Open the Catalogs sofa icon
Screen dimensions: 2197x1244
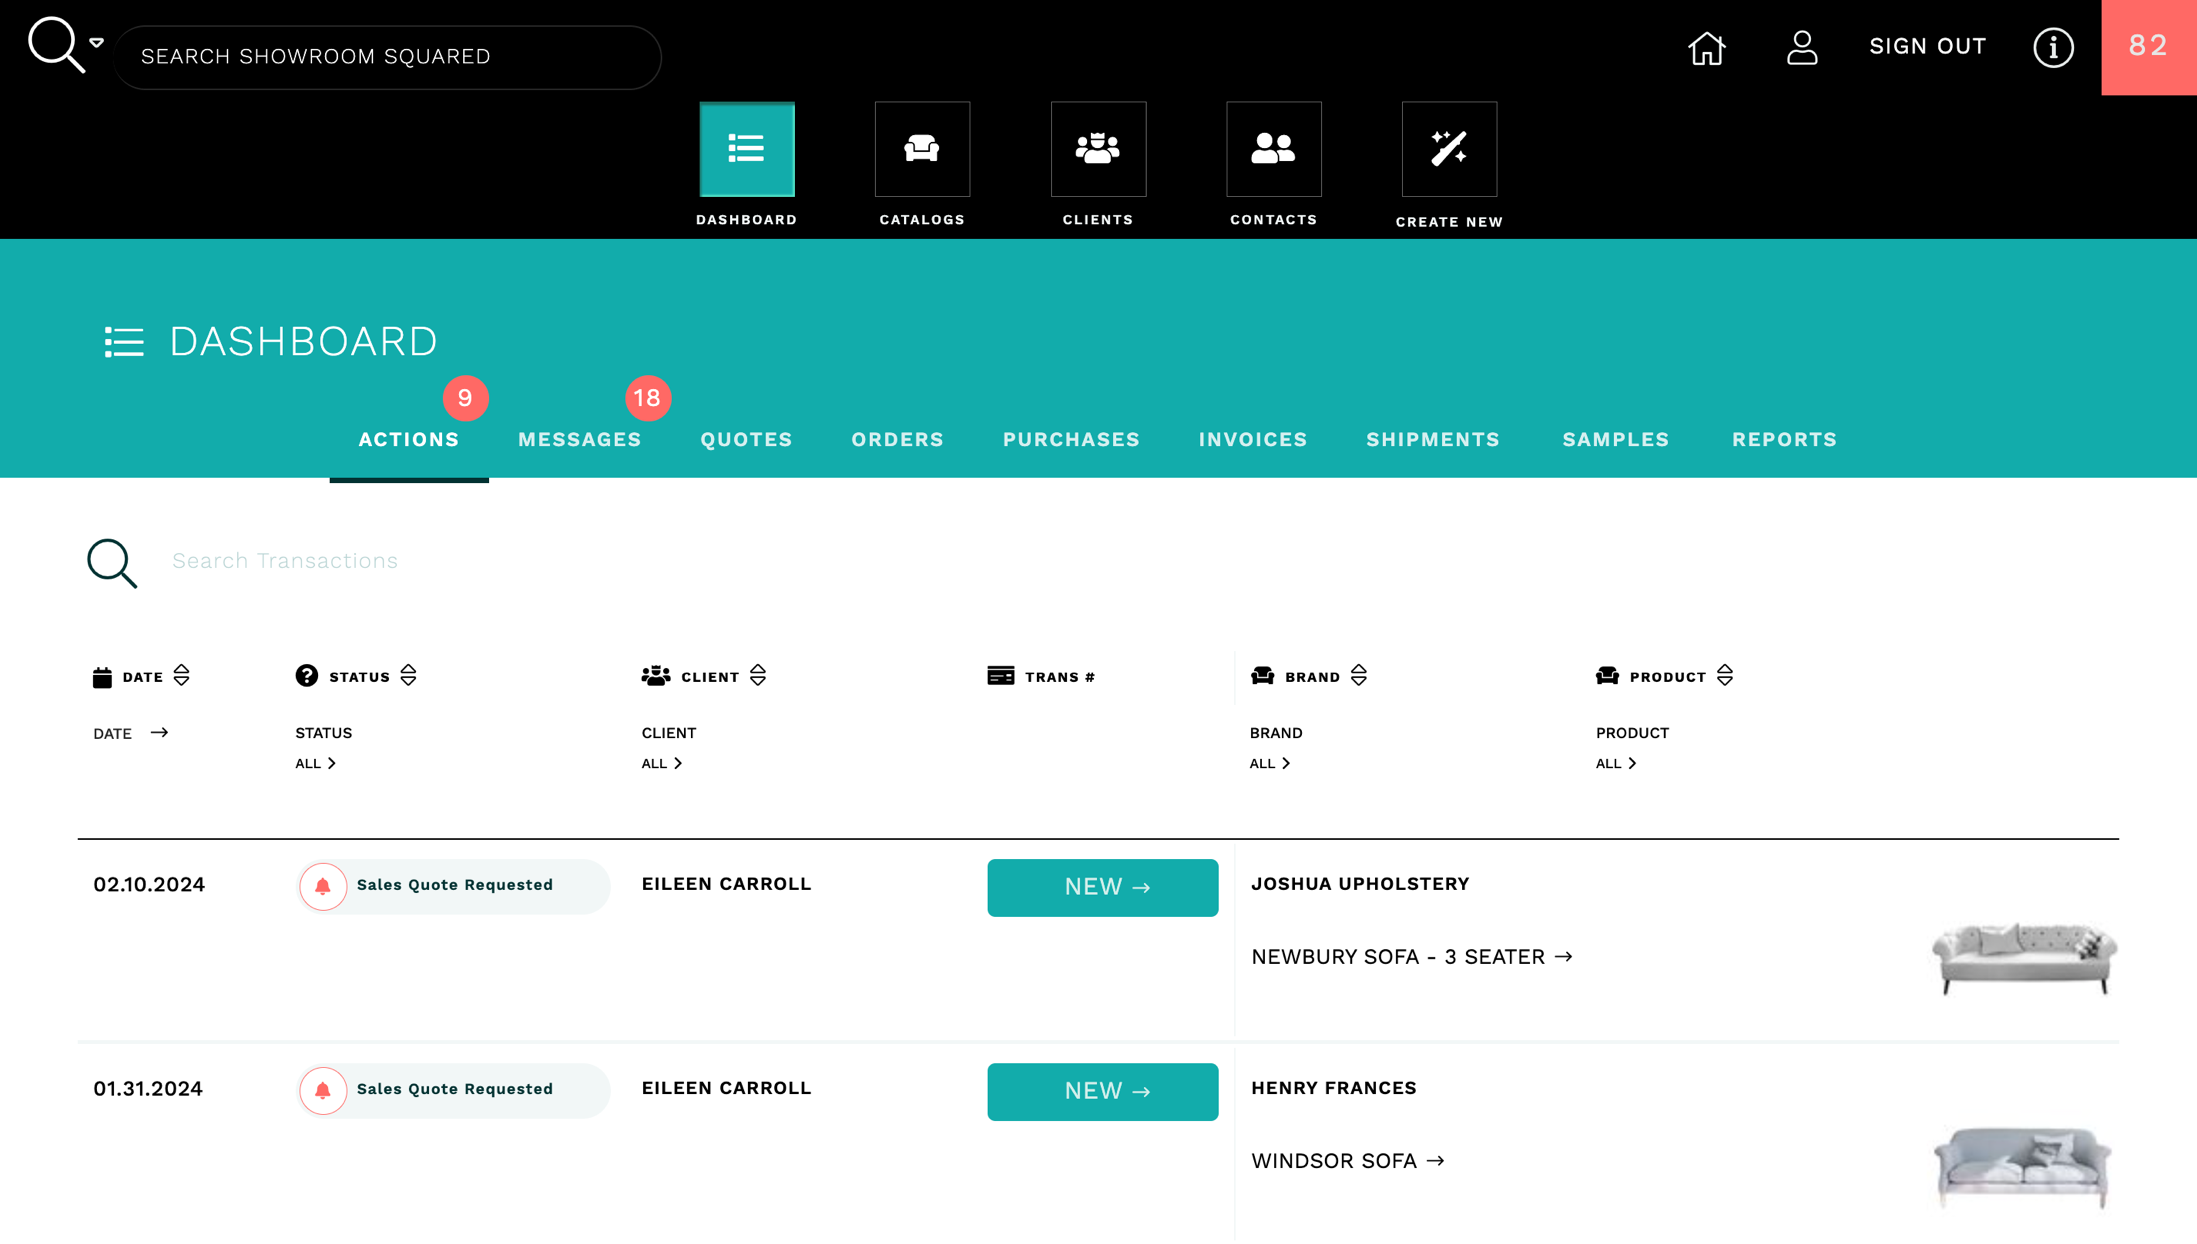click(922, 149)
